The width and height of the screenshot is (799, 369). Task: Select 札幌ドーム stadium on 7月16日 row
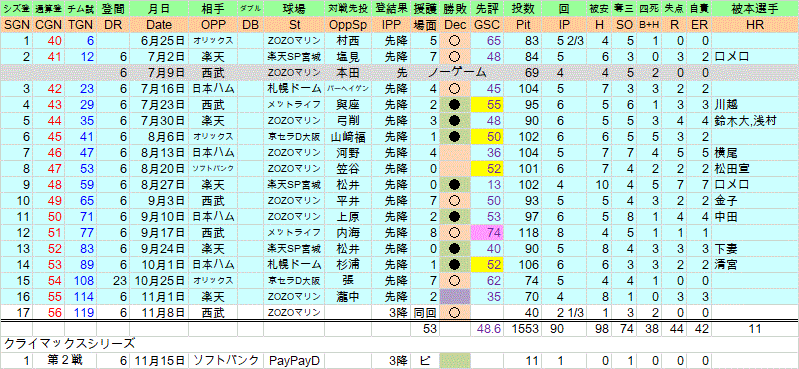click(294, 89)
